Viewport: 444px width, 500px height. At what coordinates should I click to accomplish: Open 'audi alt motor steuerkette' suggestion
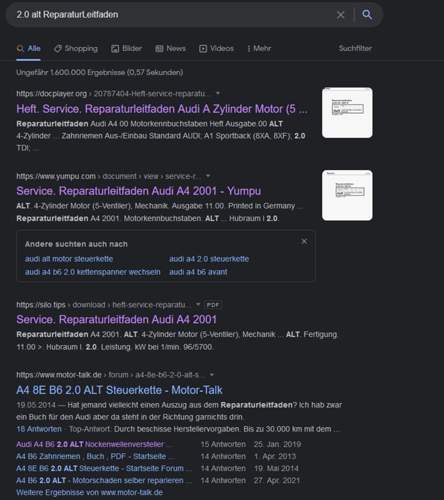point(69,259)
